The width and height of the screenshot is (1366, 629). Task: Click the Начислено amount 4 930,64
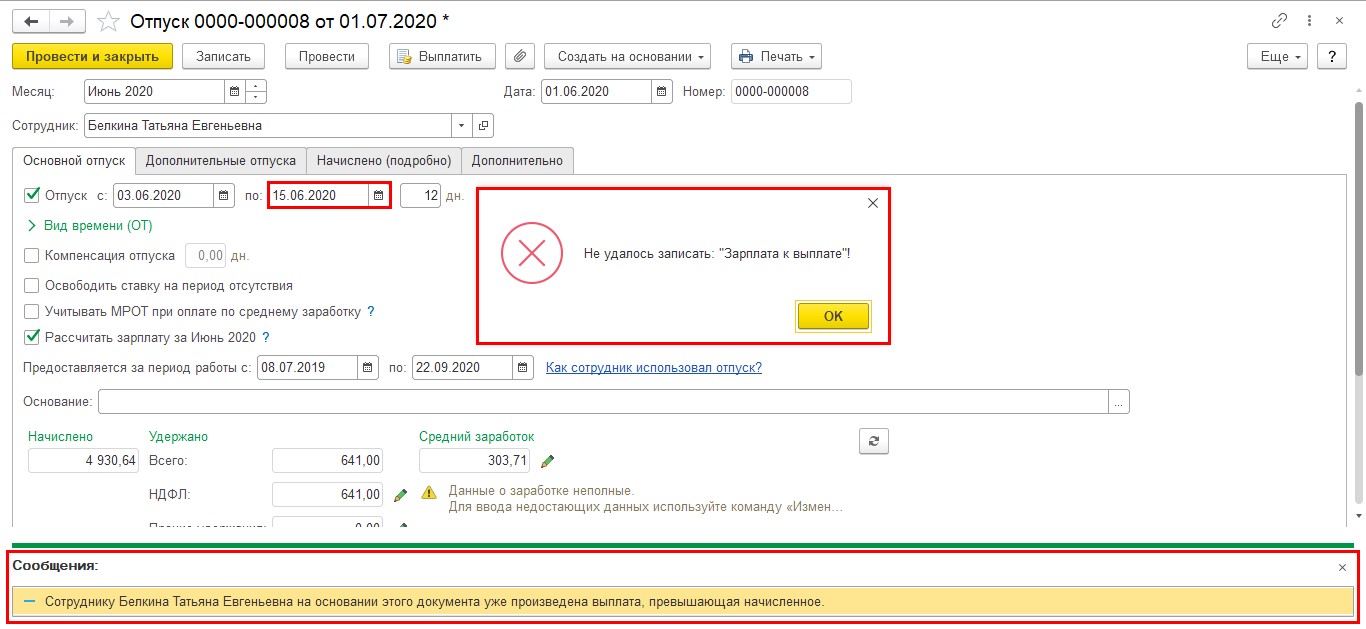(83, 461)
